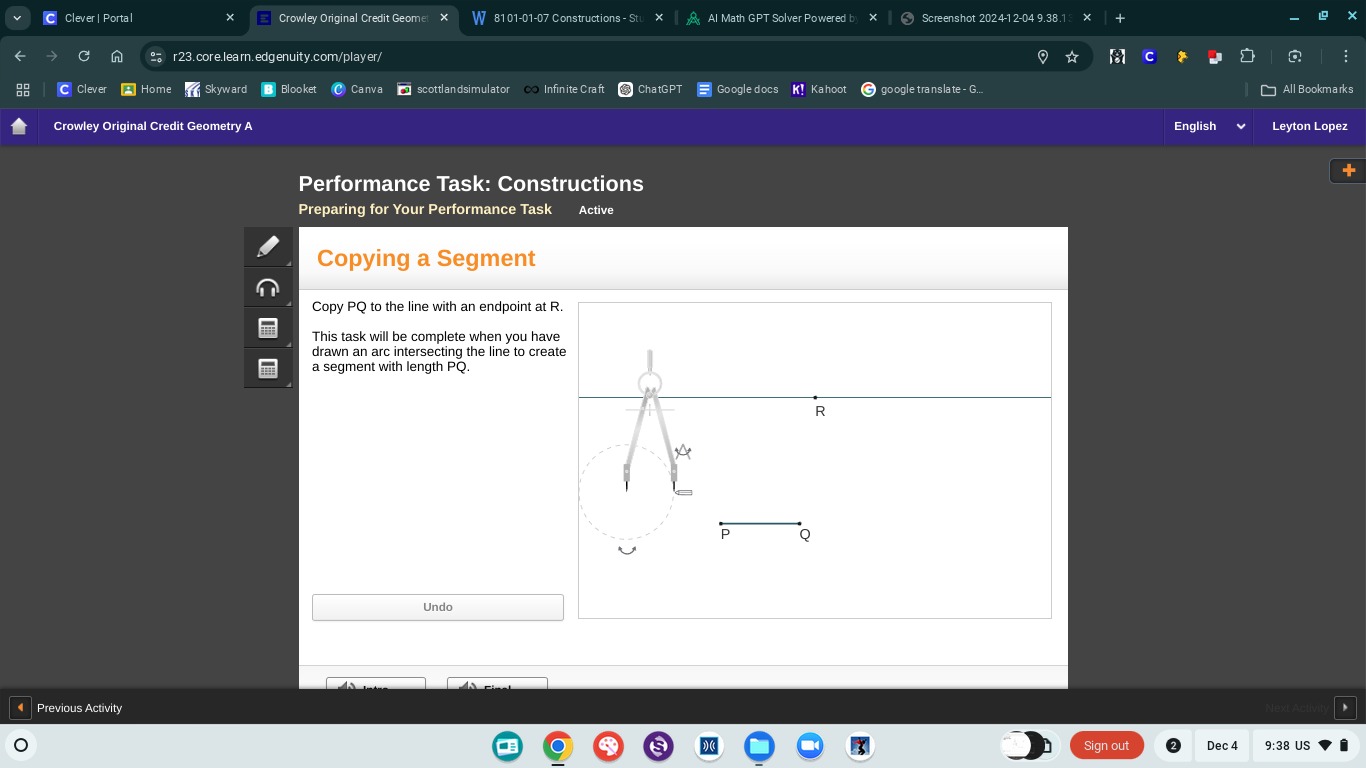The width and height of the screenshot is (1366, 768).
Task: Open the Canva bookmark
Action: (x=357, y=89)
